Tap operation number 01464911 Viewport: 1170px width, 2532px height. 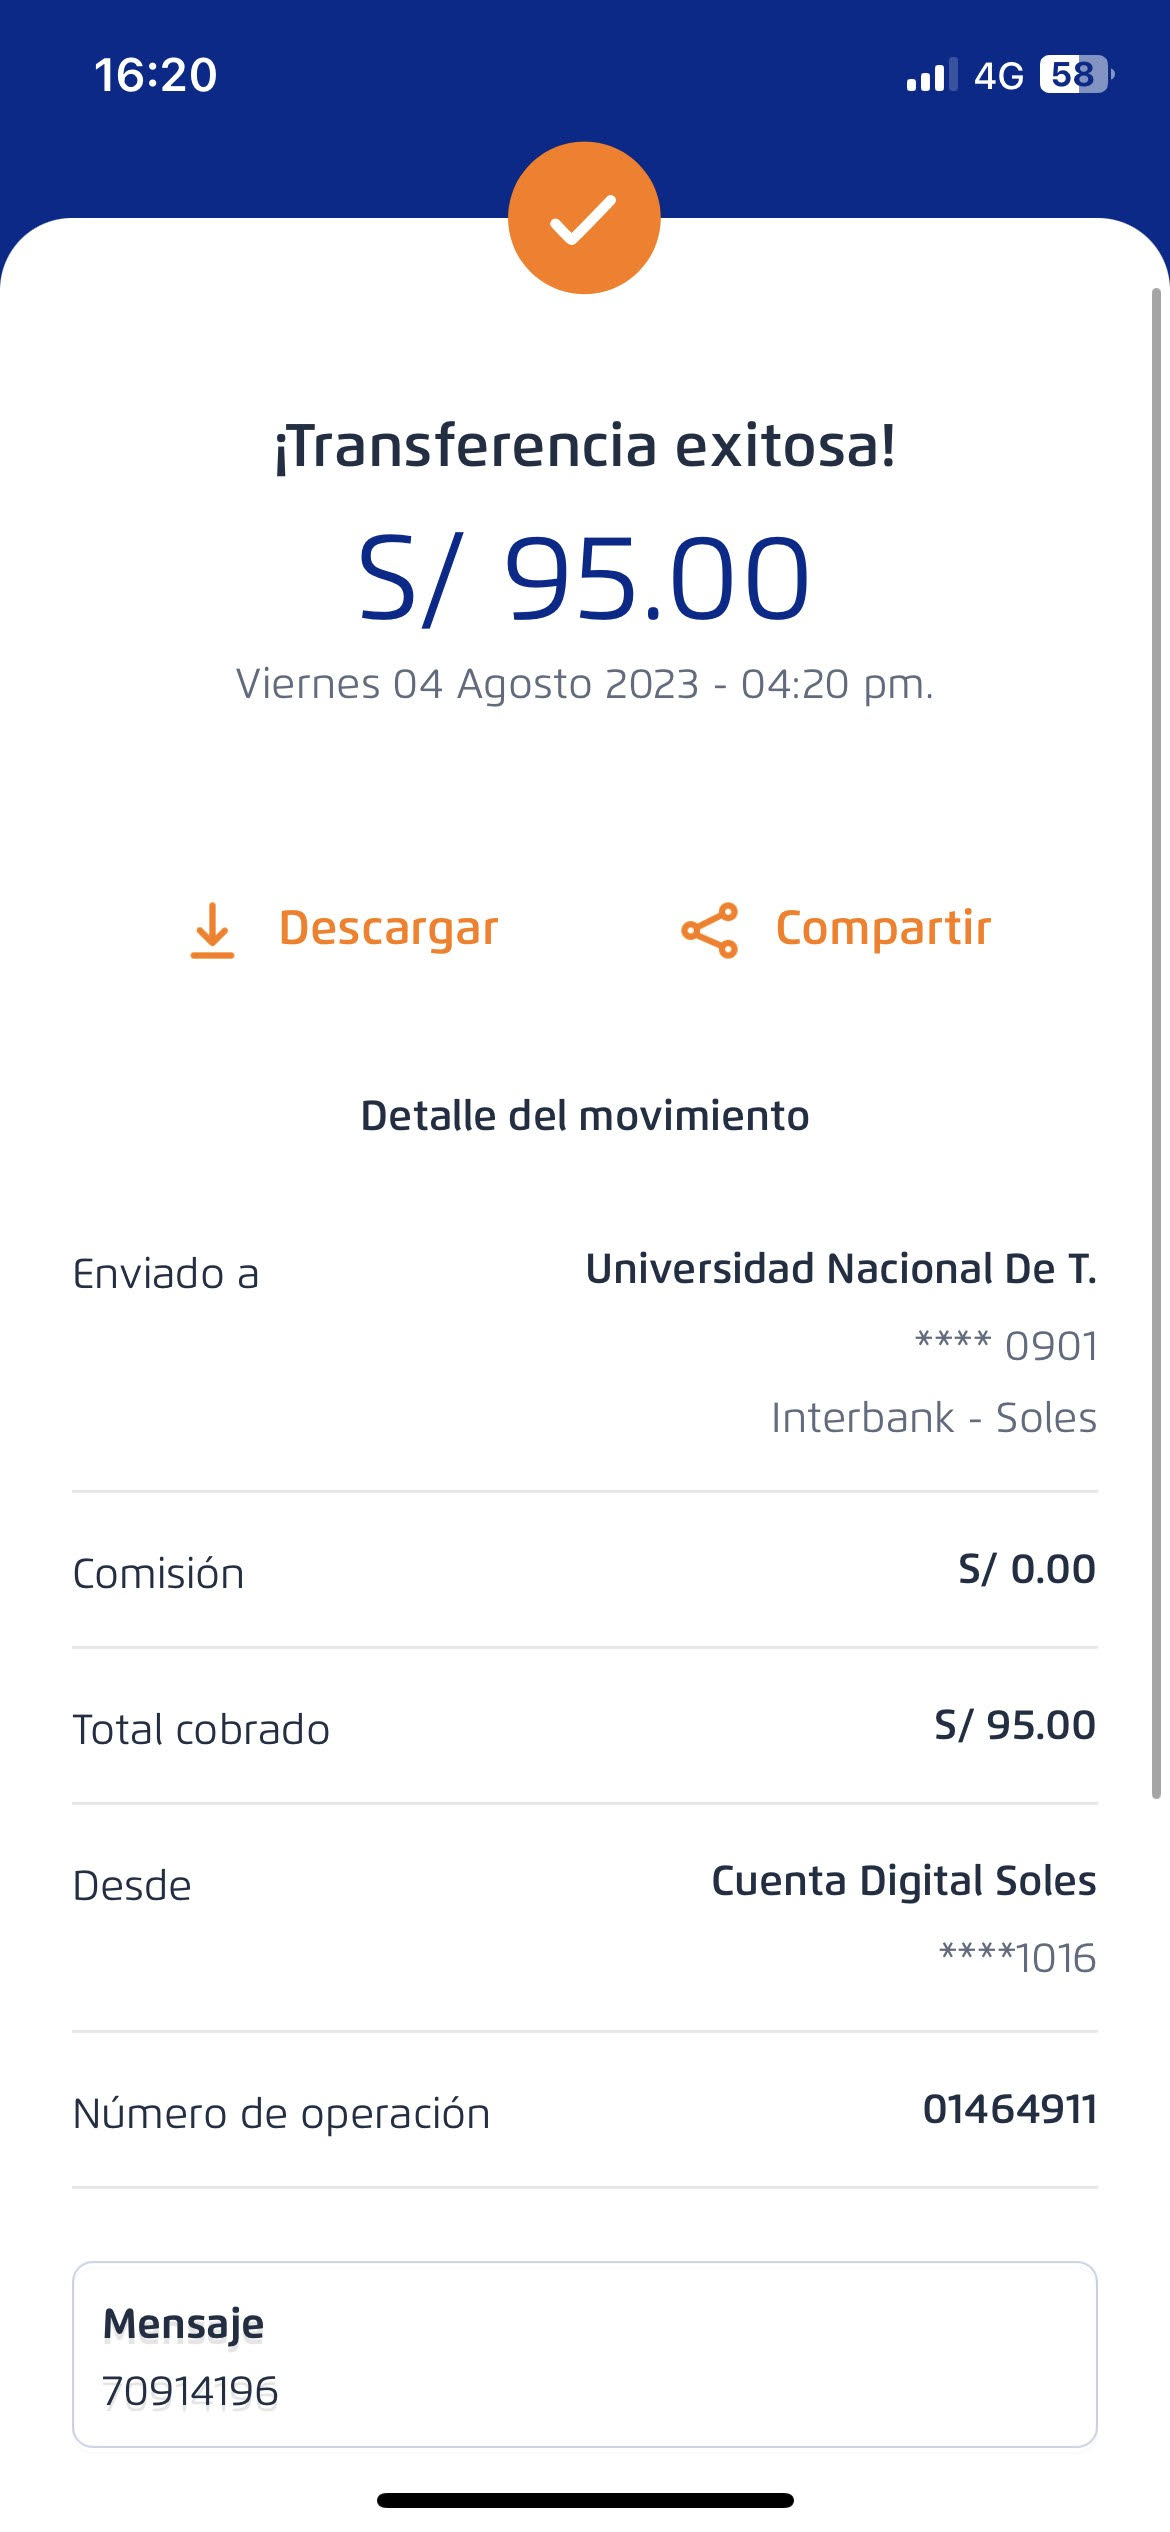pos(1009,2109)
